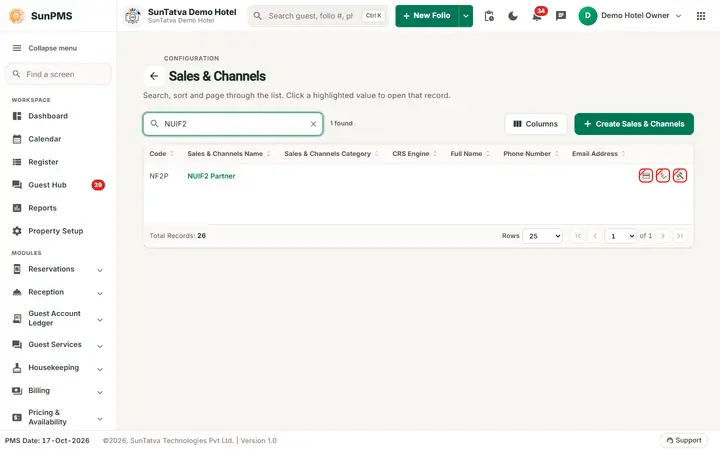Click the card-shaped action icon in NF2P row
This screenshot has height=450, width=720.
coord(646,175)
